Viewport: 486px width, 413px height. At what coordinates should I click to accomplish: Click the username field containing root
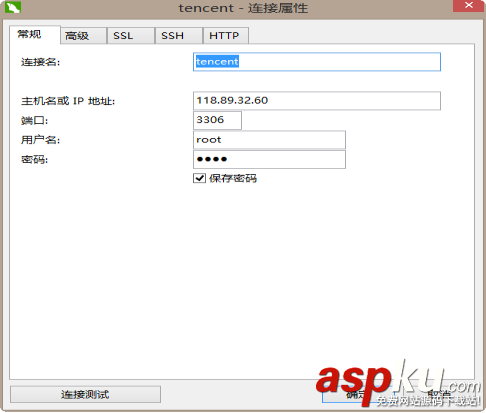tap(269, 140)
